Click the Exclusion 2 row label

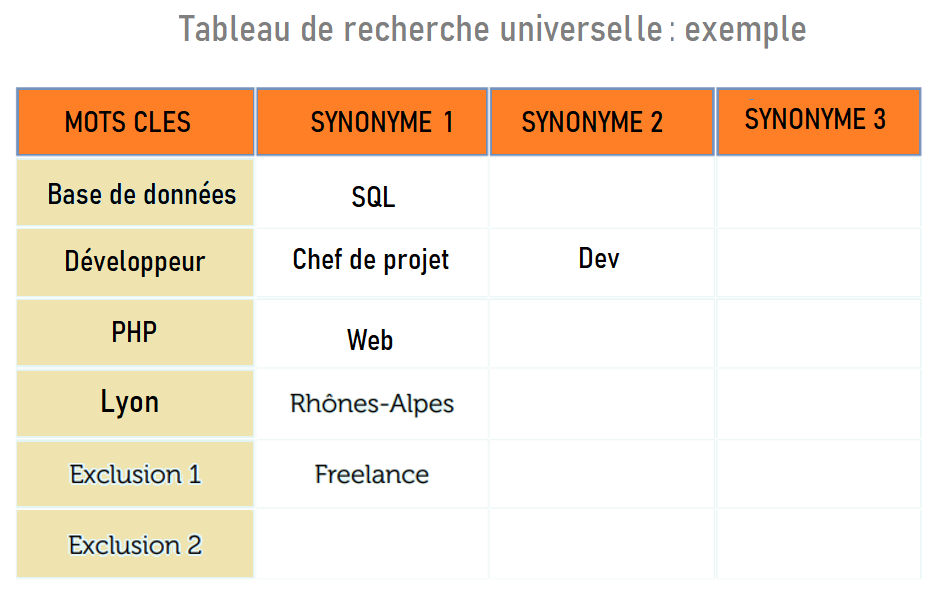(x=135, y=544)
